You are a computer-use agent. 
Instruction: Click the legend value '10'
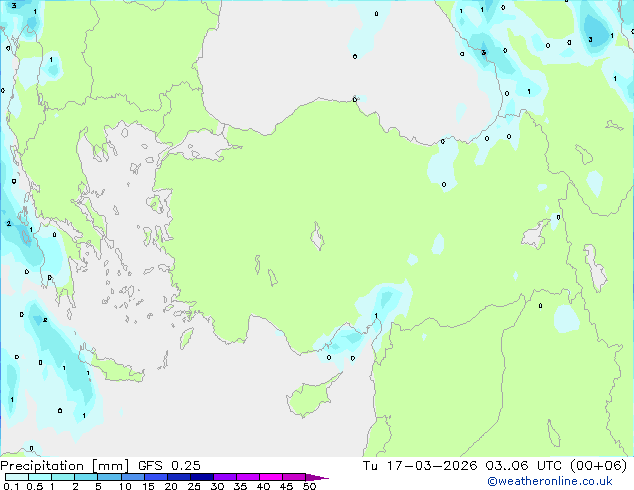pos(125,486)
